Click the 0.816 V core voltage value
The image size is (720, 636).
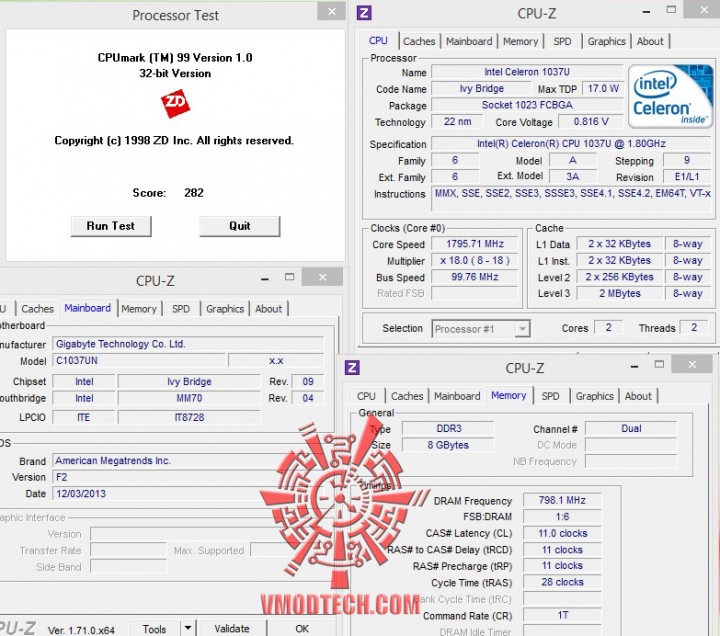[591, 122]
